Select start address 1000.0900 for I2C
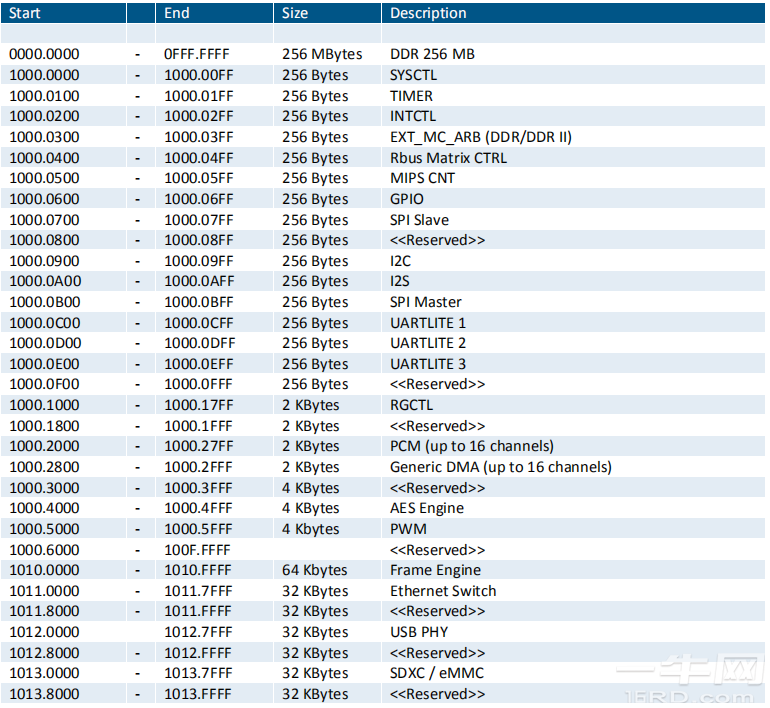Screen dimensions: 770x708 [x=44, y=261]
